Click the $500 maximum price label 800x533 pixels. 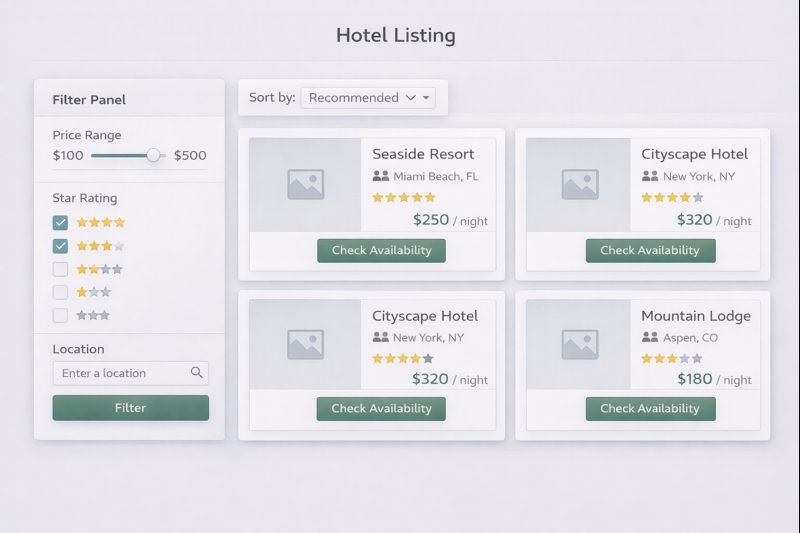coord(190,156)
